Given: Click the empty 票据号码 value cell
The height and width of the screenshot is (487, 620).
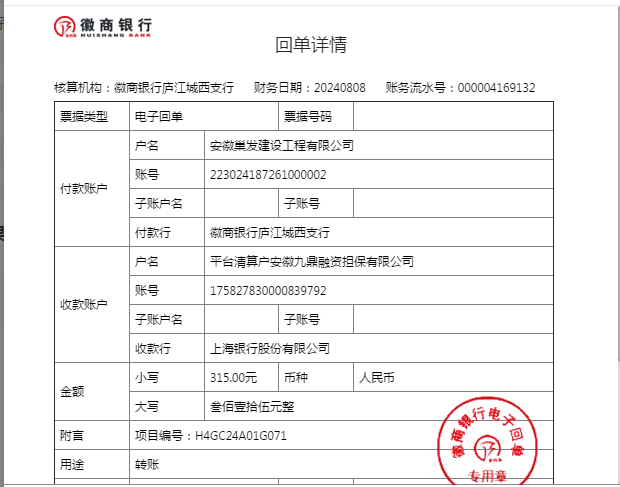Looking at the screenshot, I should pyautogui.click(x=451, y=117).
